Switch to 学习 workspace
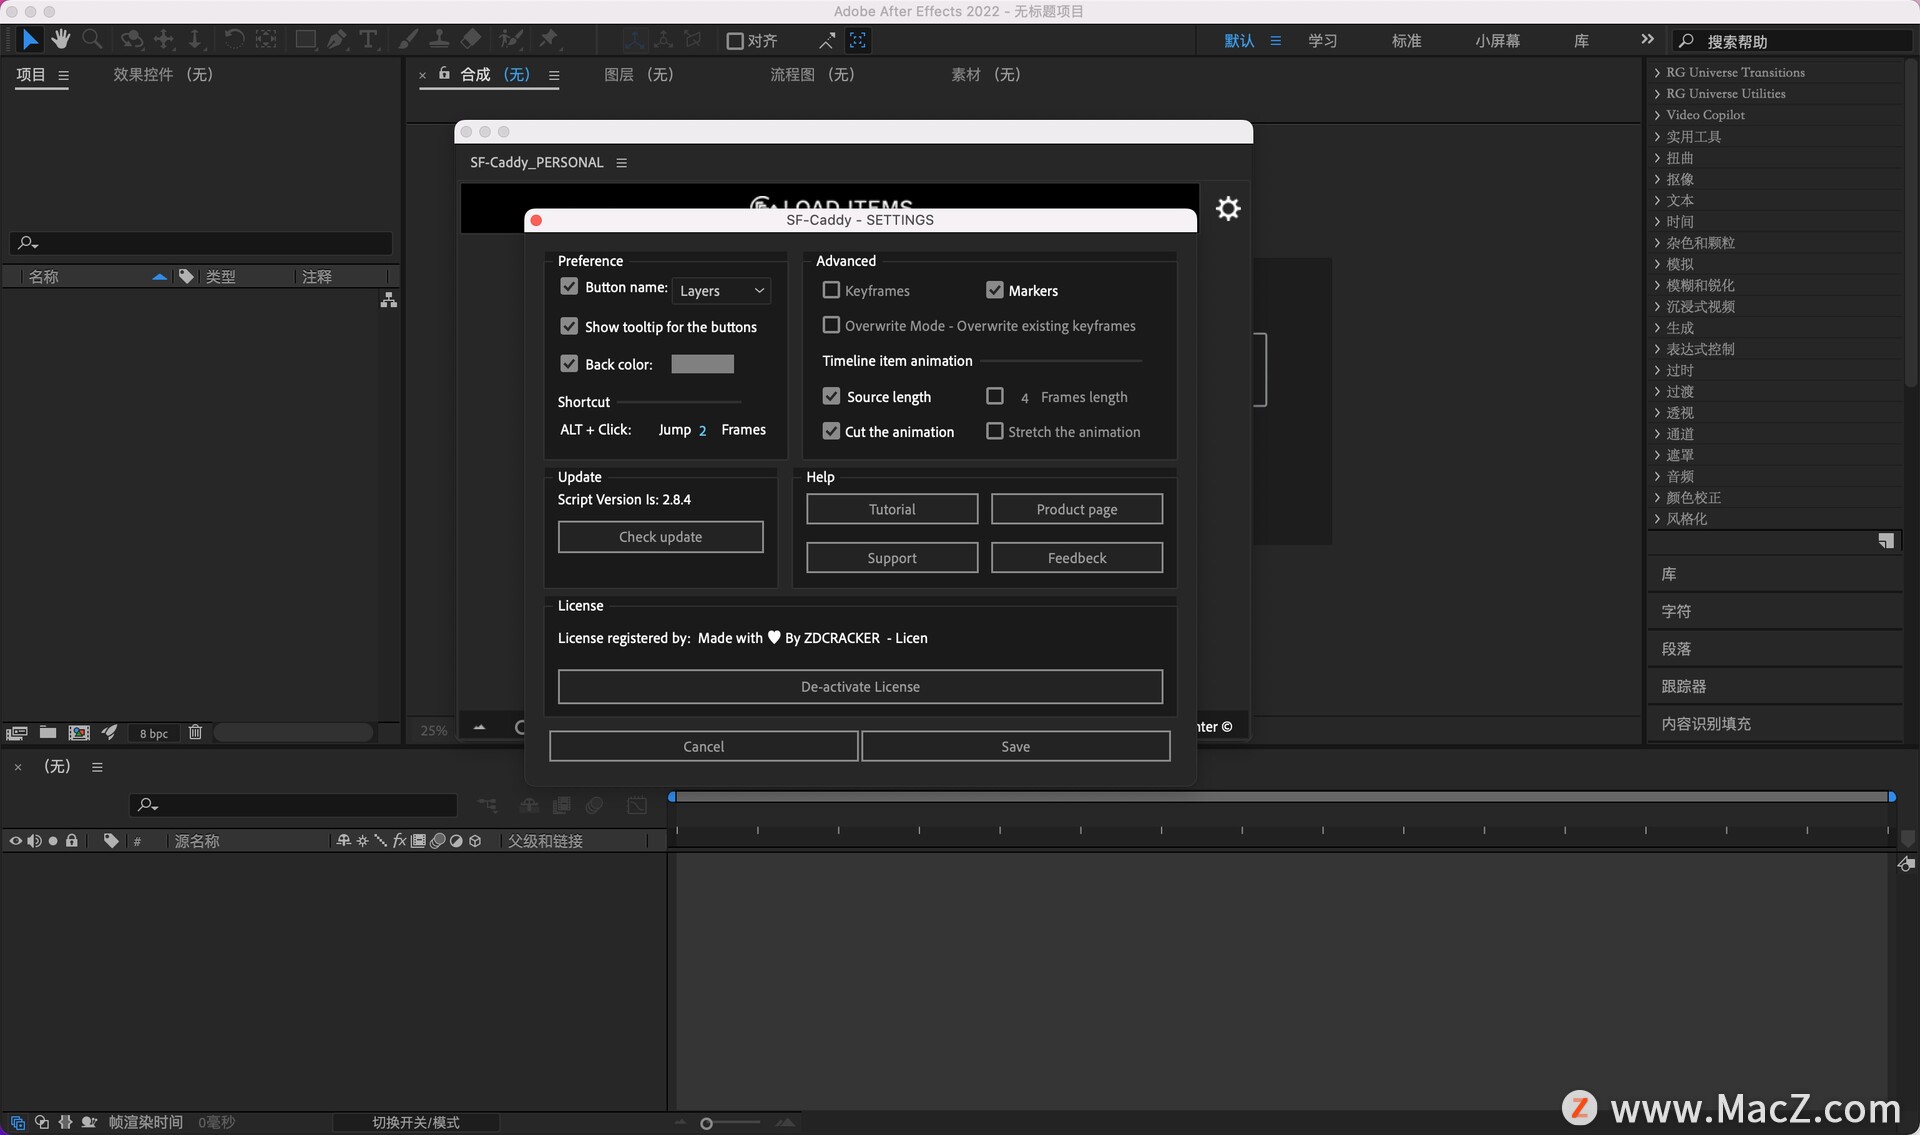 coord(1322,41)
